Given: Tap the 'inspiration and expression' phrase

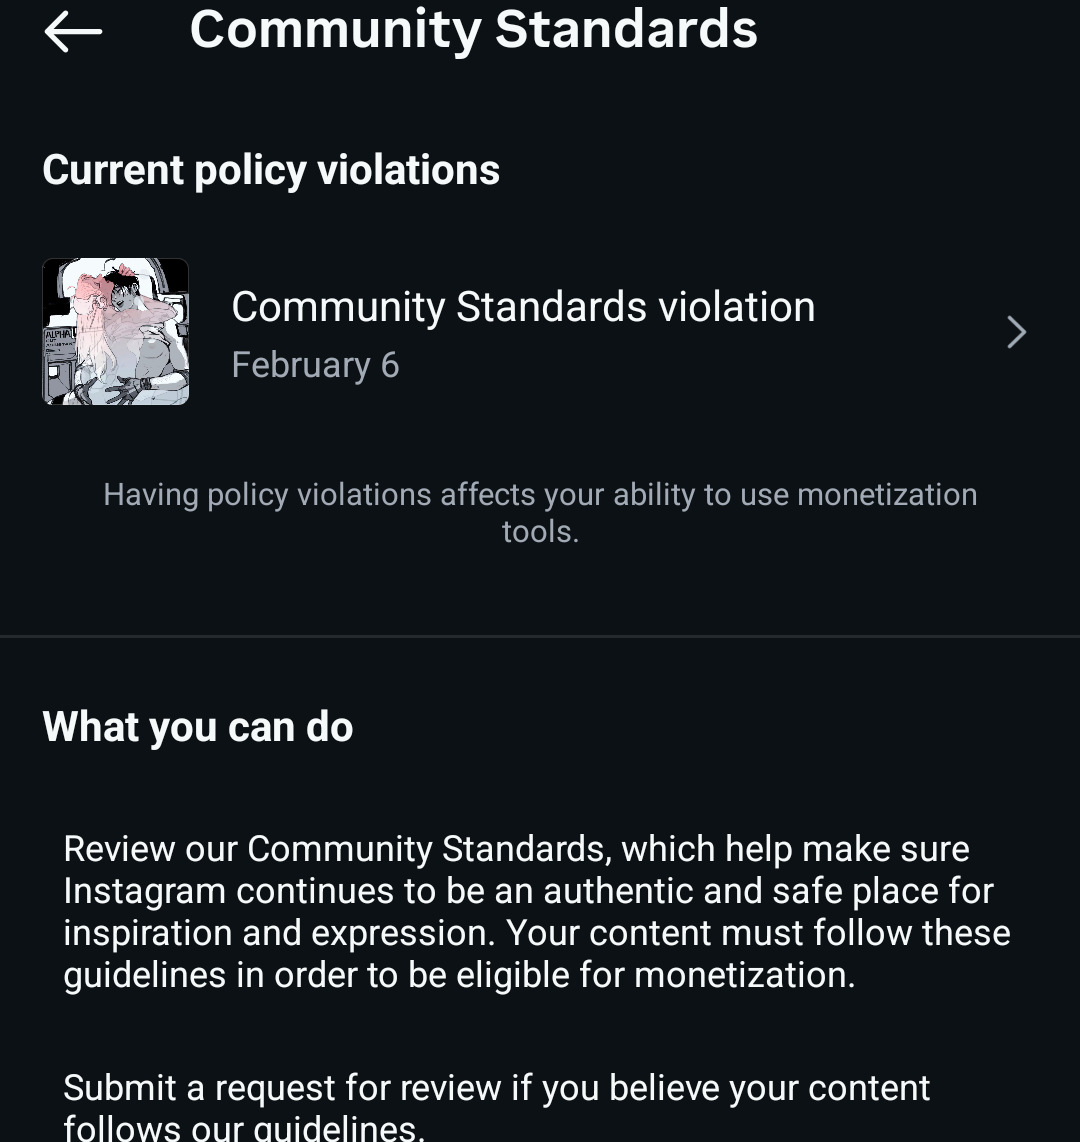Looking at the screenshot, I should (279, 933).
